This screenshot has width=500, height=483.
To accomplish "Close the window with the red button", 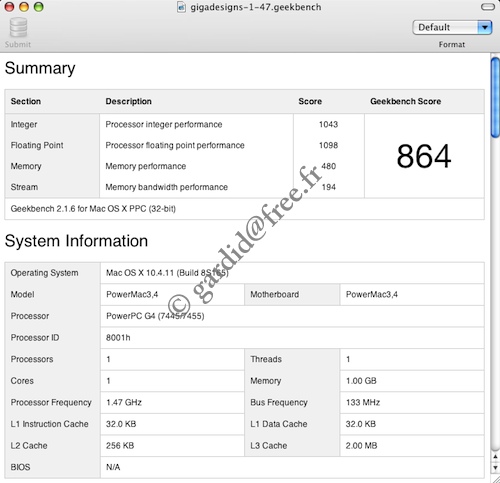I will 9,7.
